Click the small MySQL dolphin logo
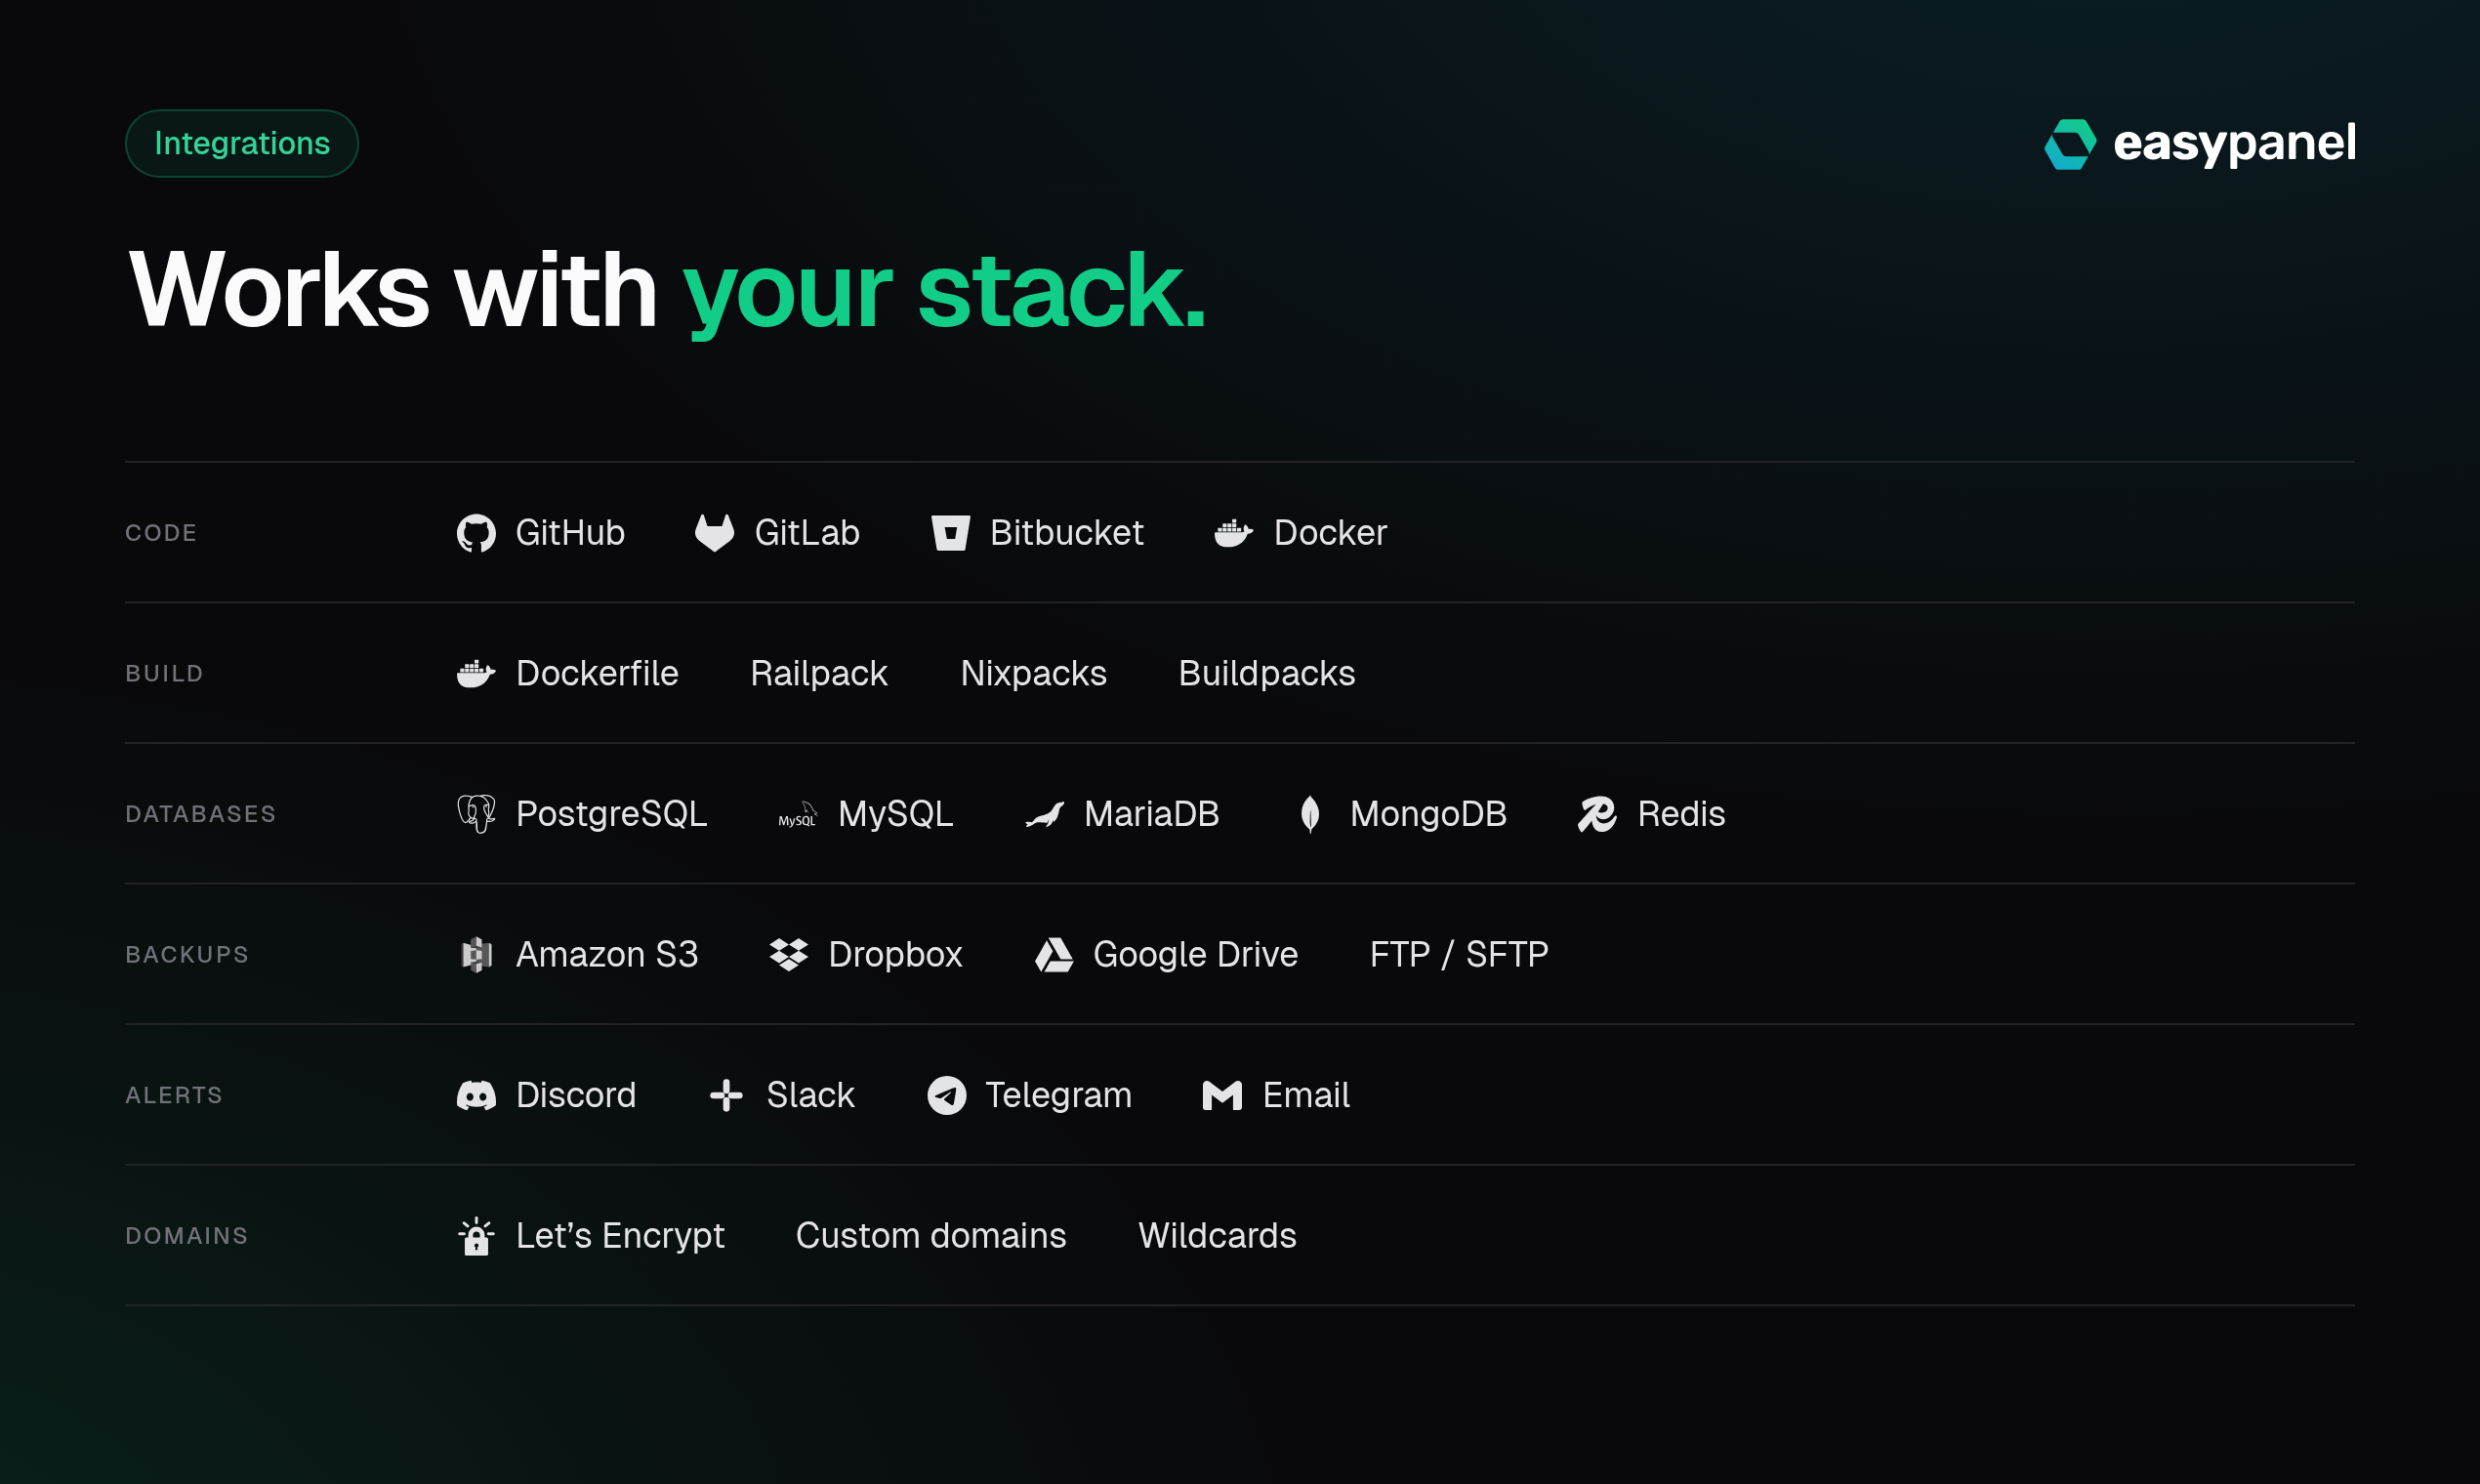This screenshot has width=2480, height=1484. [798, 815]
